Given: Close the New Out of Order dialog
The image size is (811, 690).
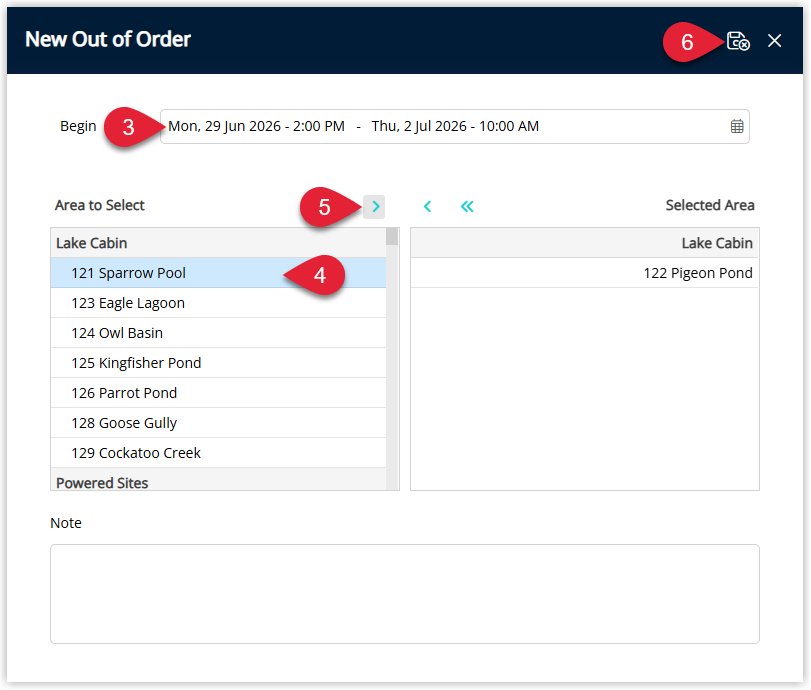Looking at the screenshot, I should point(774,40).
